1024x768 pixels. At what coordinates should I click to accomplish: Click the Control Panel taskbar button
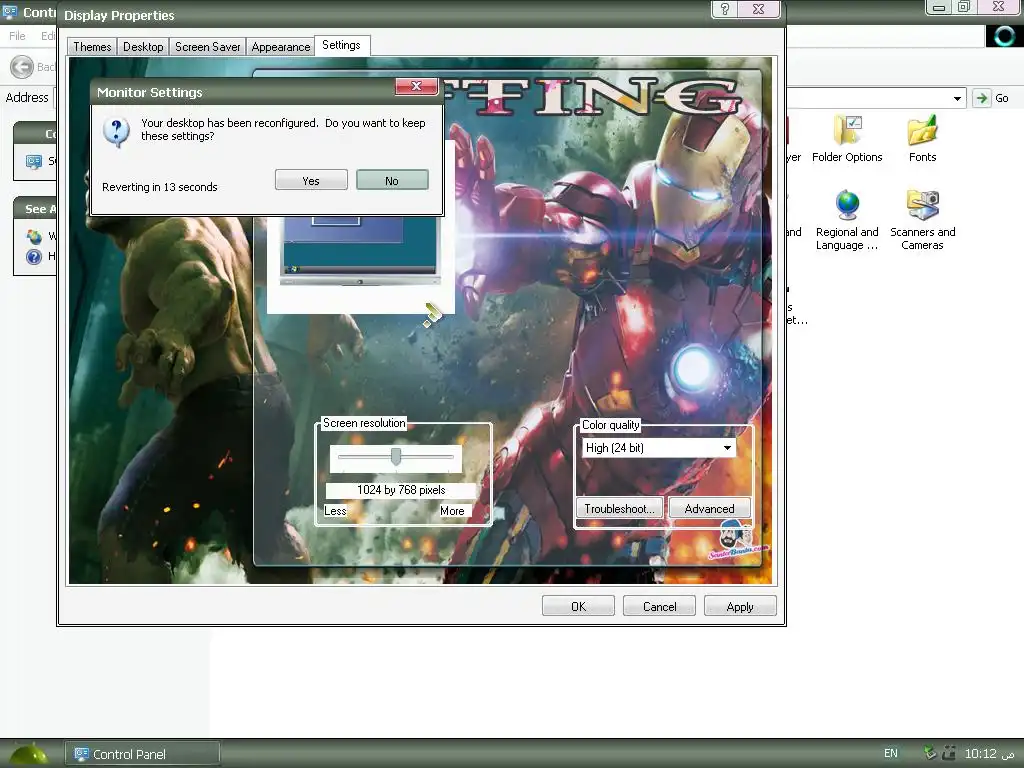click(142, 754)
